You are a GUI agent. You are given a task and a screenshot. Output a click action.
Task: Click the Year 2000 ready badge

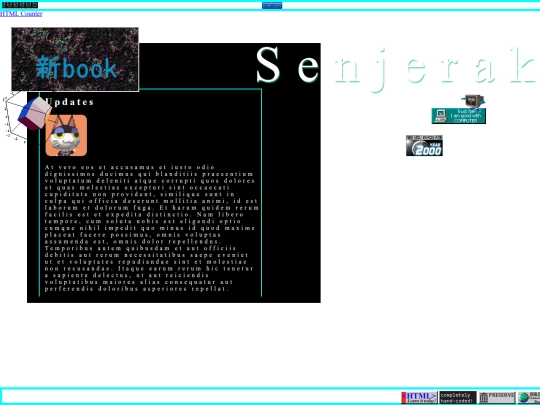pyautogui.click(x=424, y=146)
